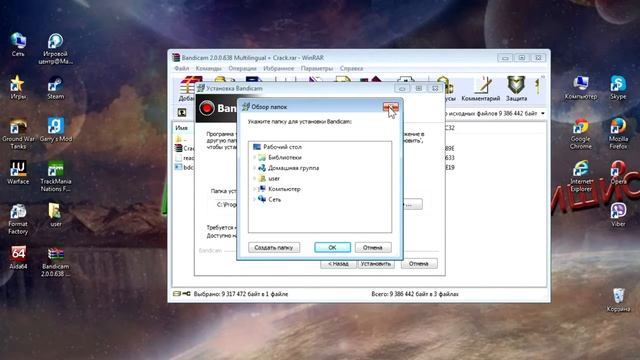Expand the Библиотеки tree node
The width and height of the screenshot is (640, 360).
(254, 157)
